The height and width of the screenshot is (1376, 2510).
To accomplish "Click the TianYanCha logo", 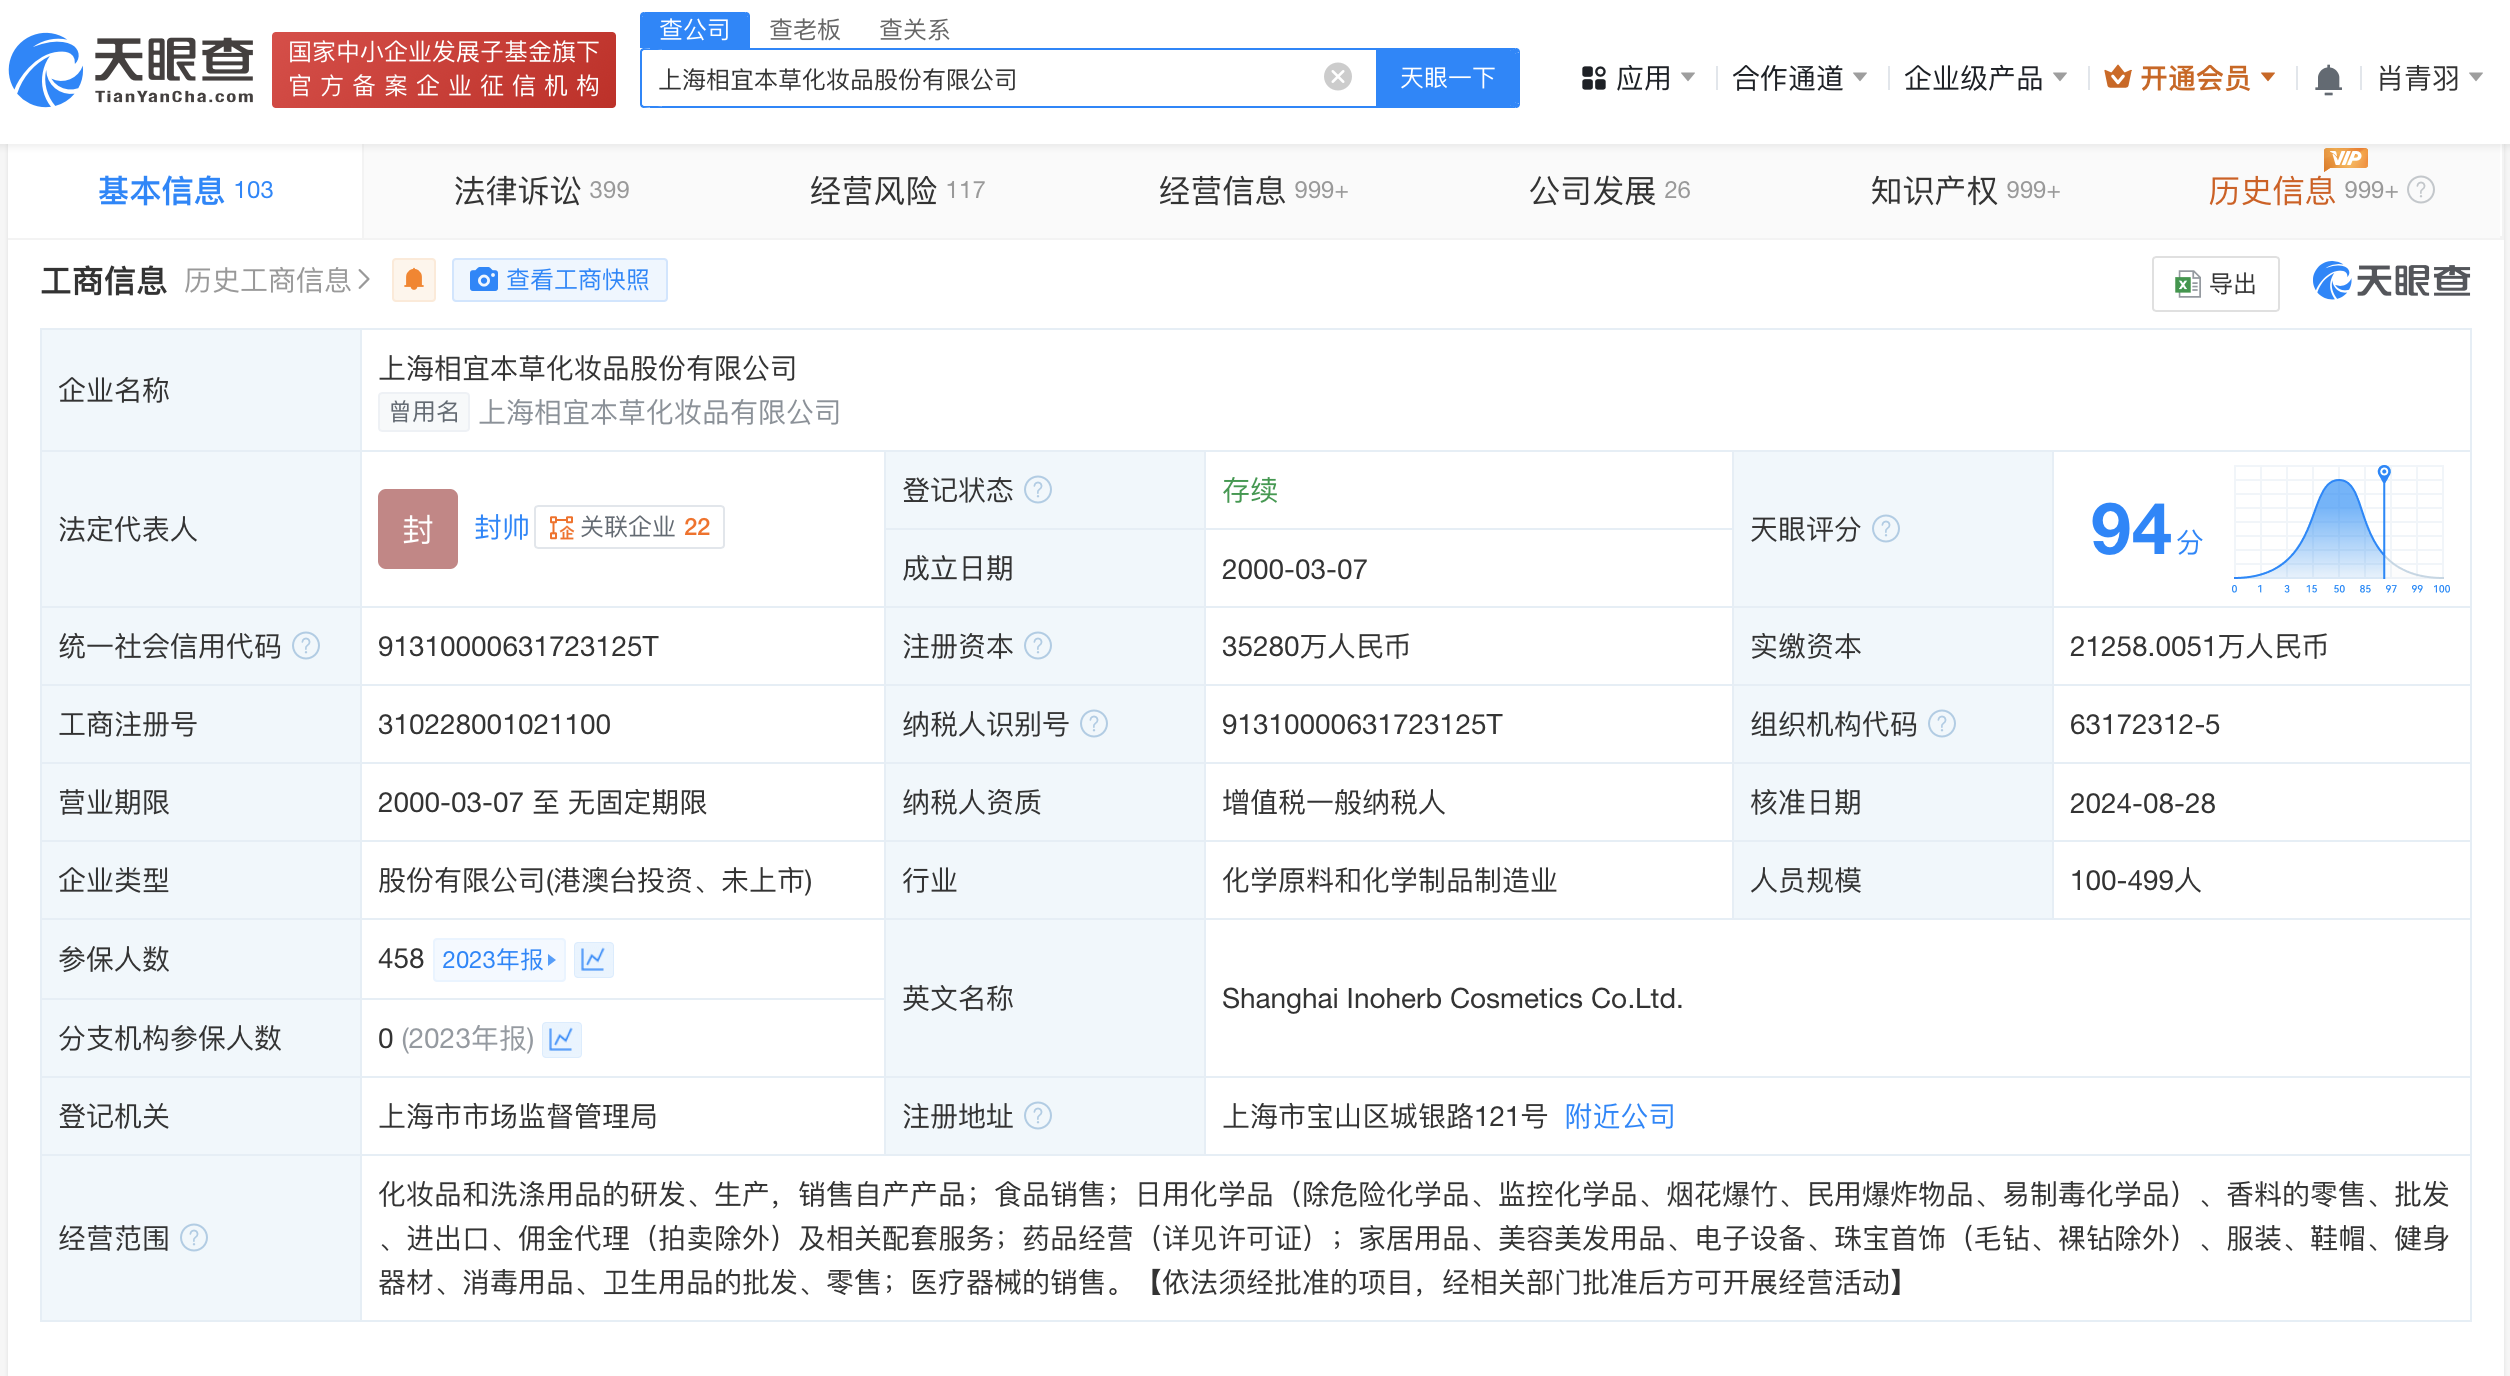I will (132, 69).
